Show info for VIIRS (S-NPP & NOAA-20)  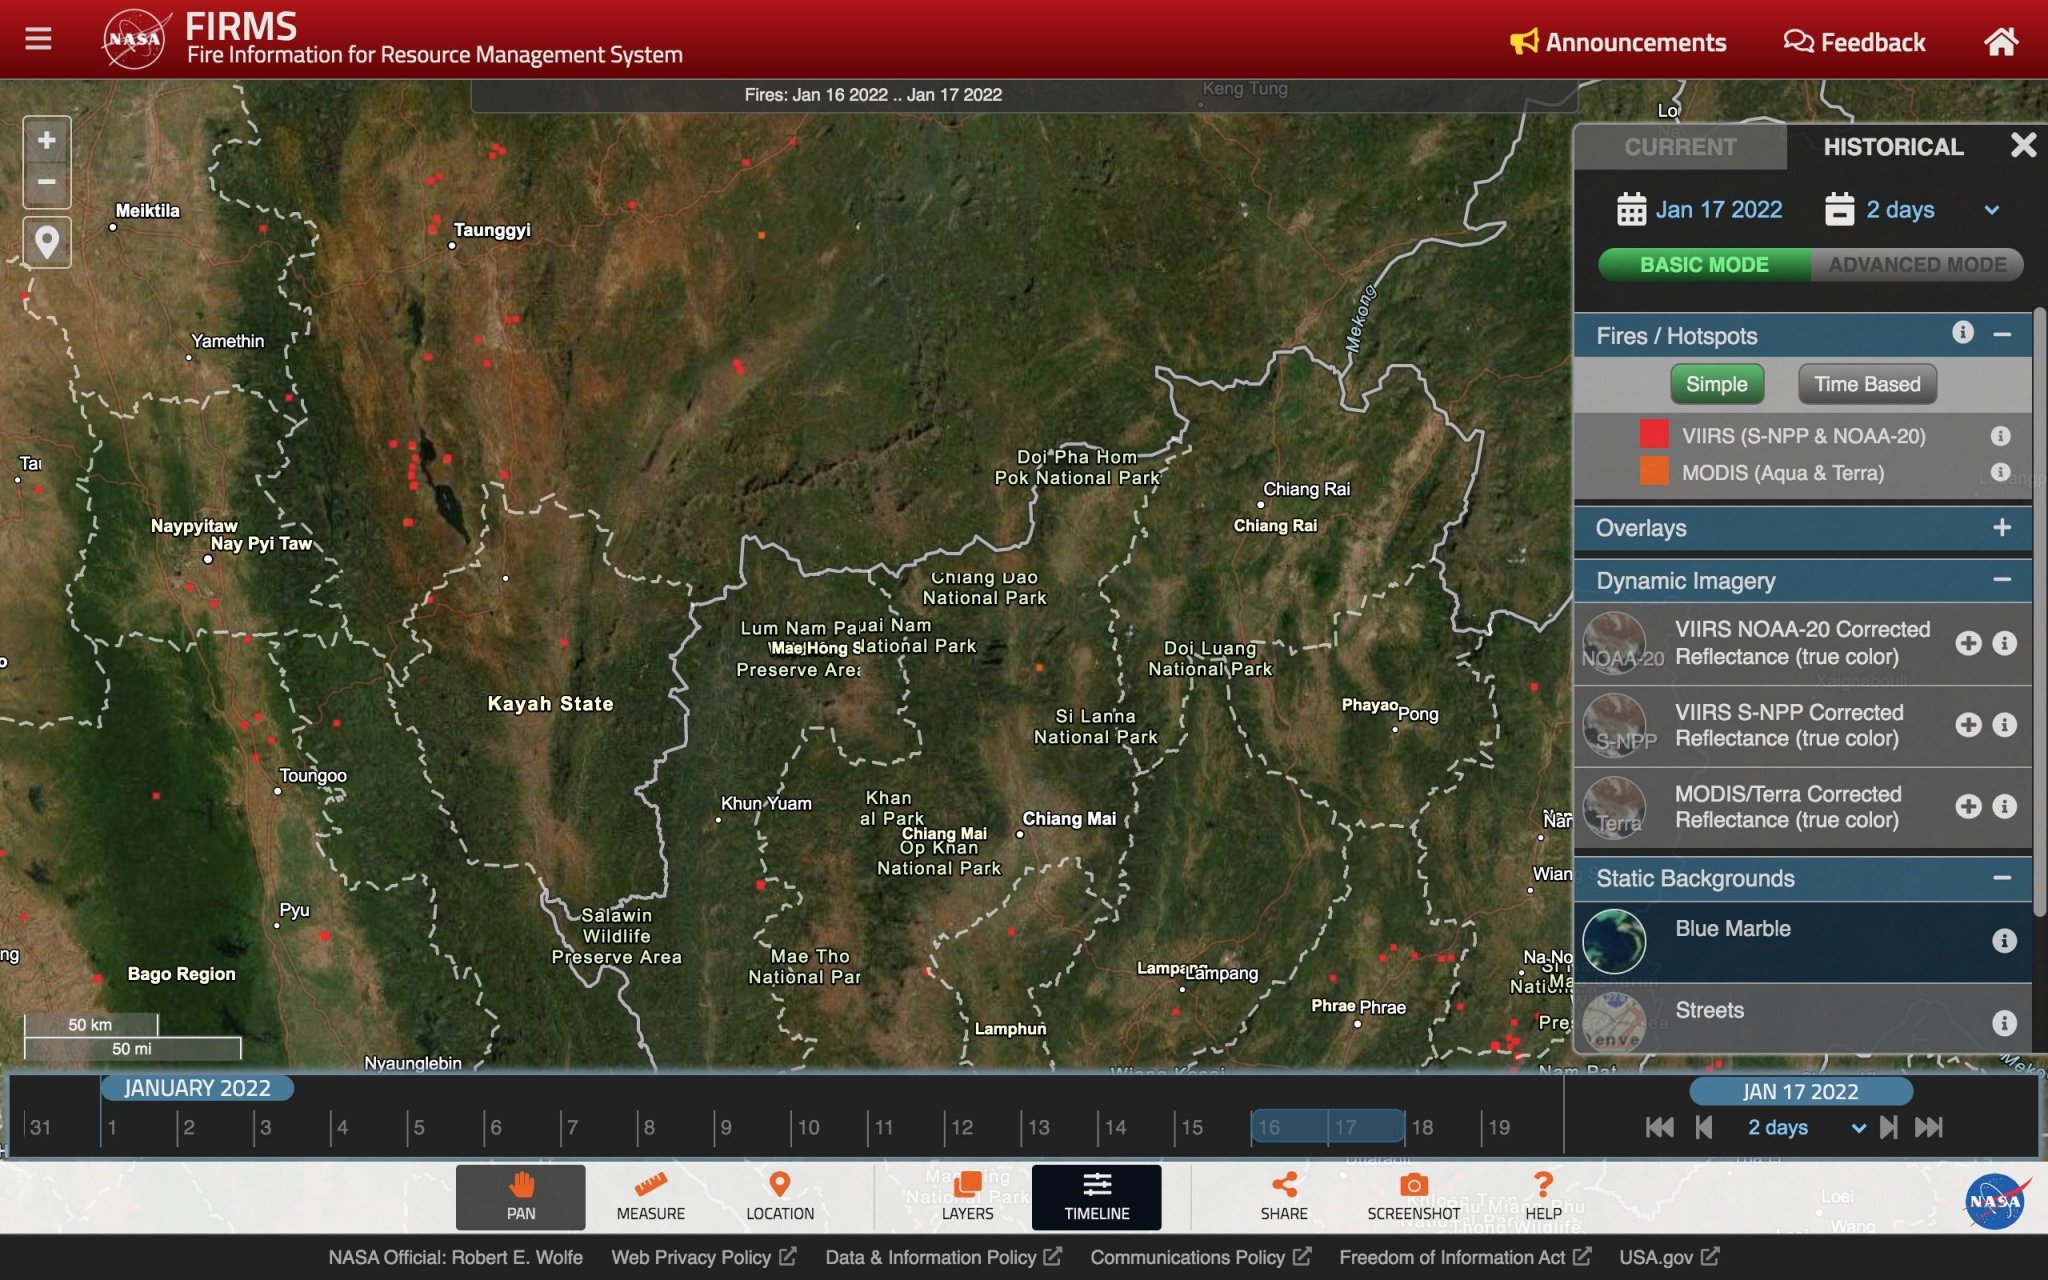point(2000,436)
